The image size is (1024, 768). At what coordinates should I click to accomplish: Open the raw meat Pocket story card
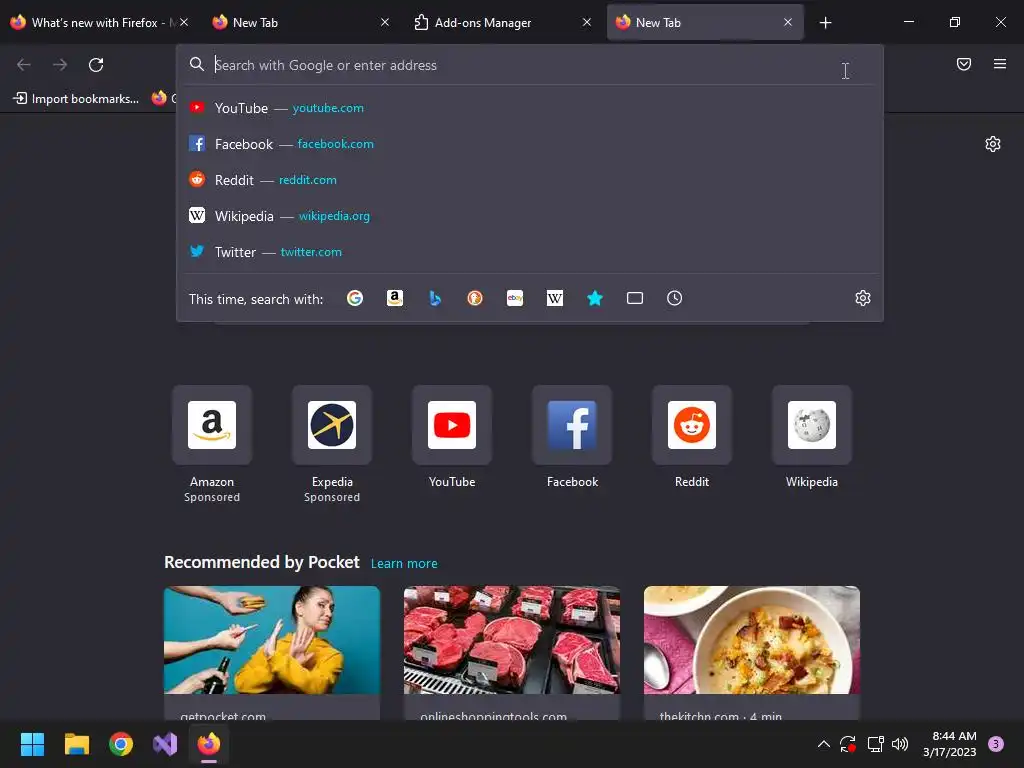tap(511, 653)
